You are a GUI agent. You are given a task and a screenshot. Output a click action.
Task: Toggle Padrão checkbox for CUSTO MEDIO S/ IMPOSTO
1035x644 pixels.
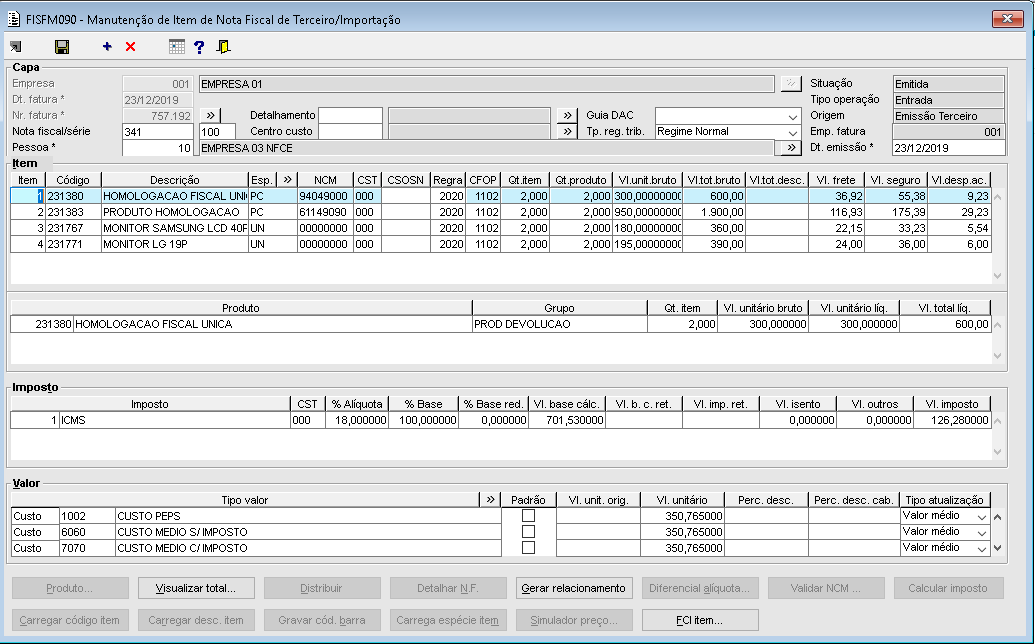point(528,532)
